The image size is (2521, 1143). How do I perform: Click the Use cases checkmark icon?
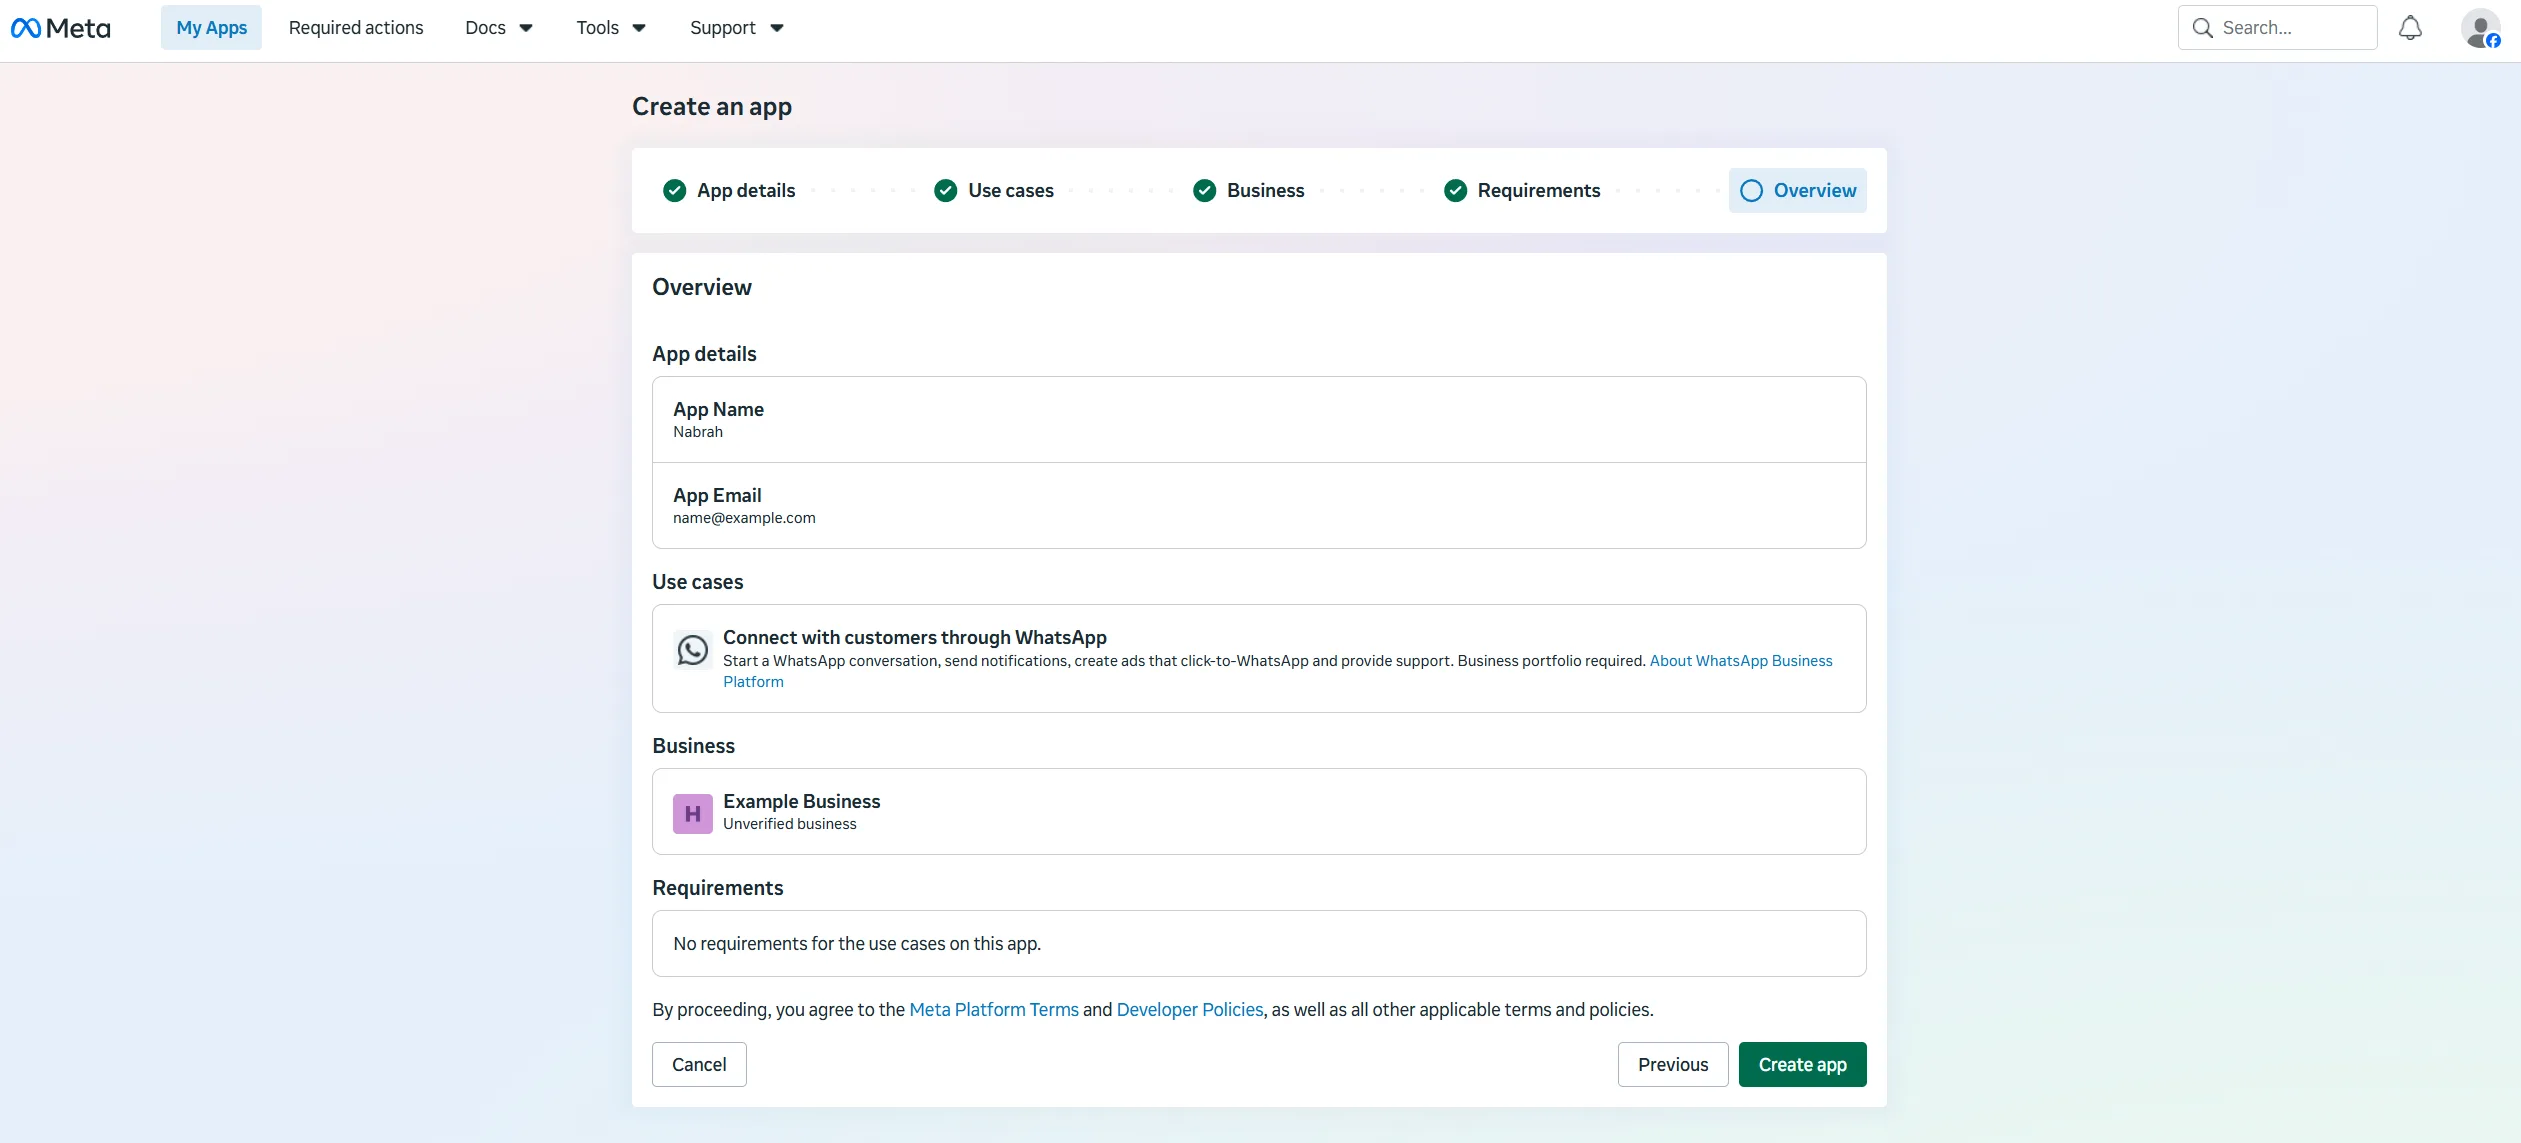click(945, 190)
